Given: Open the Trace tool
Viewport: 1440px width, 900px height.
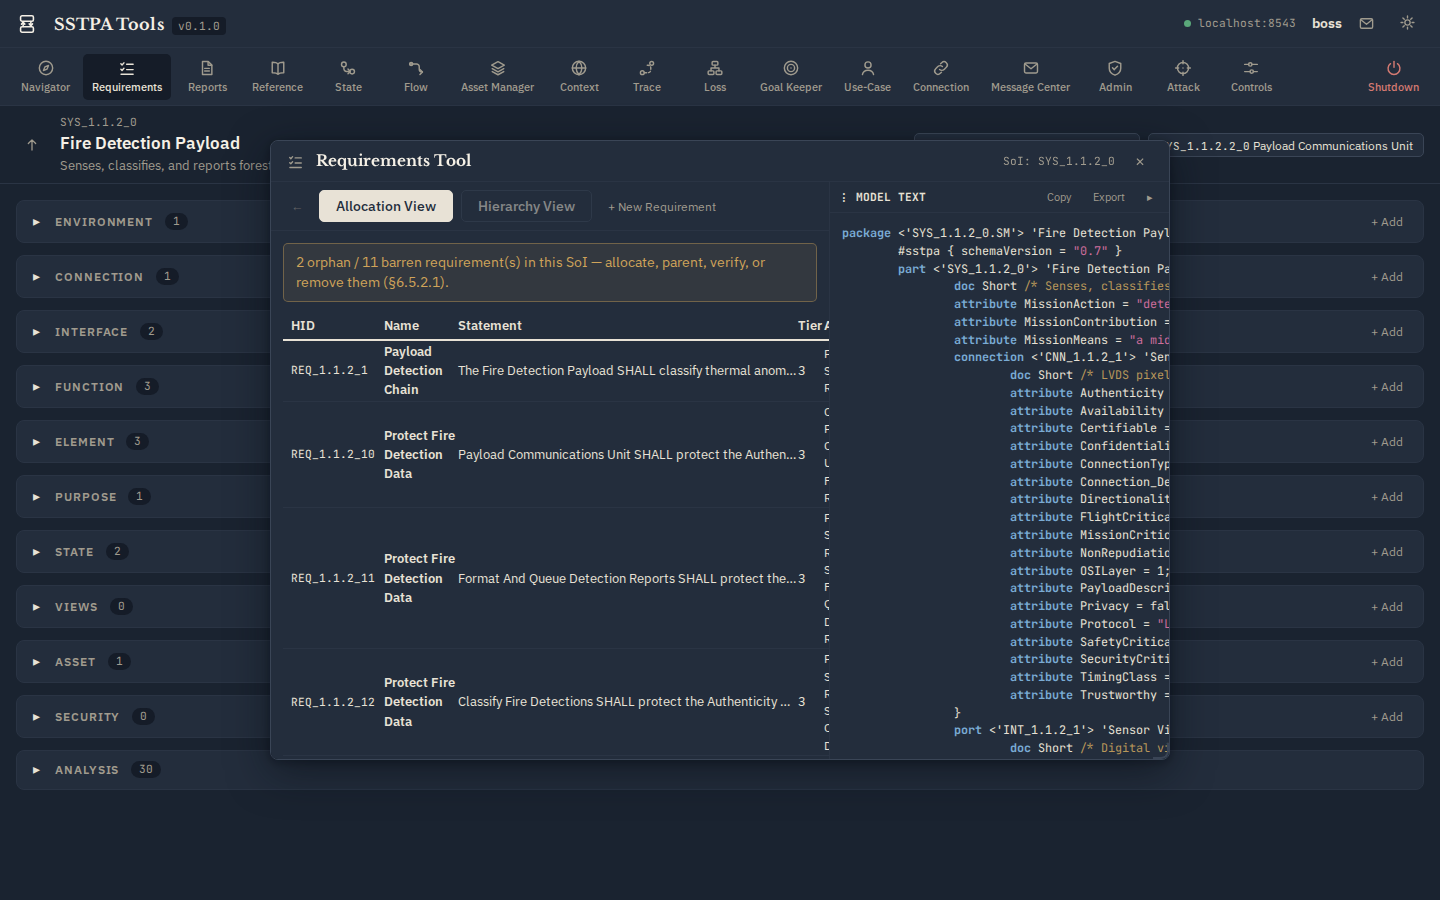Looking at the screenshot, I should coord(647,77).
